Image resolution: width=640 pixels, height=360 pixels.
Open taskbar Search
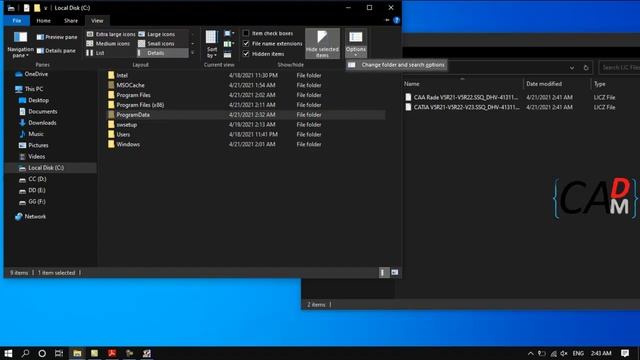(x=25, y=353)
